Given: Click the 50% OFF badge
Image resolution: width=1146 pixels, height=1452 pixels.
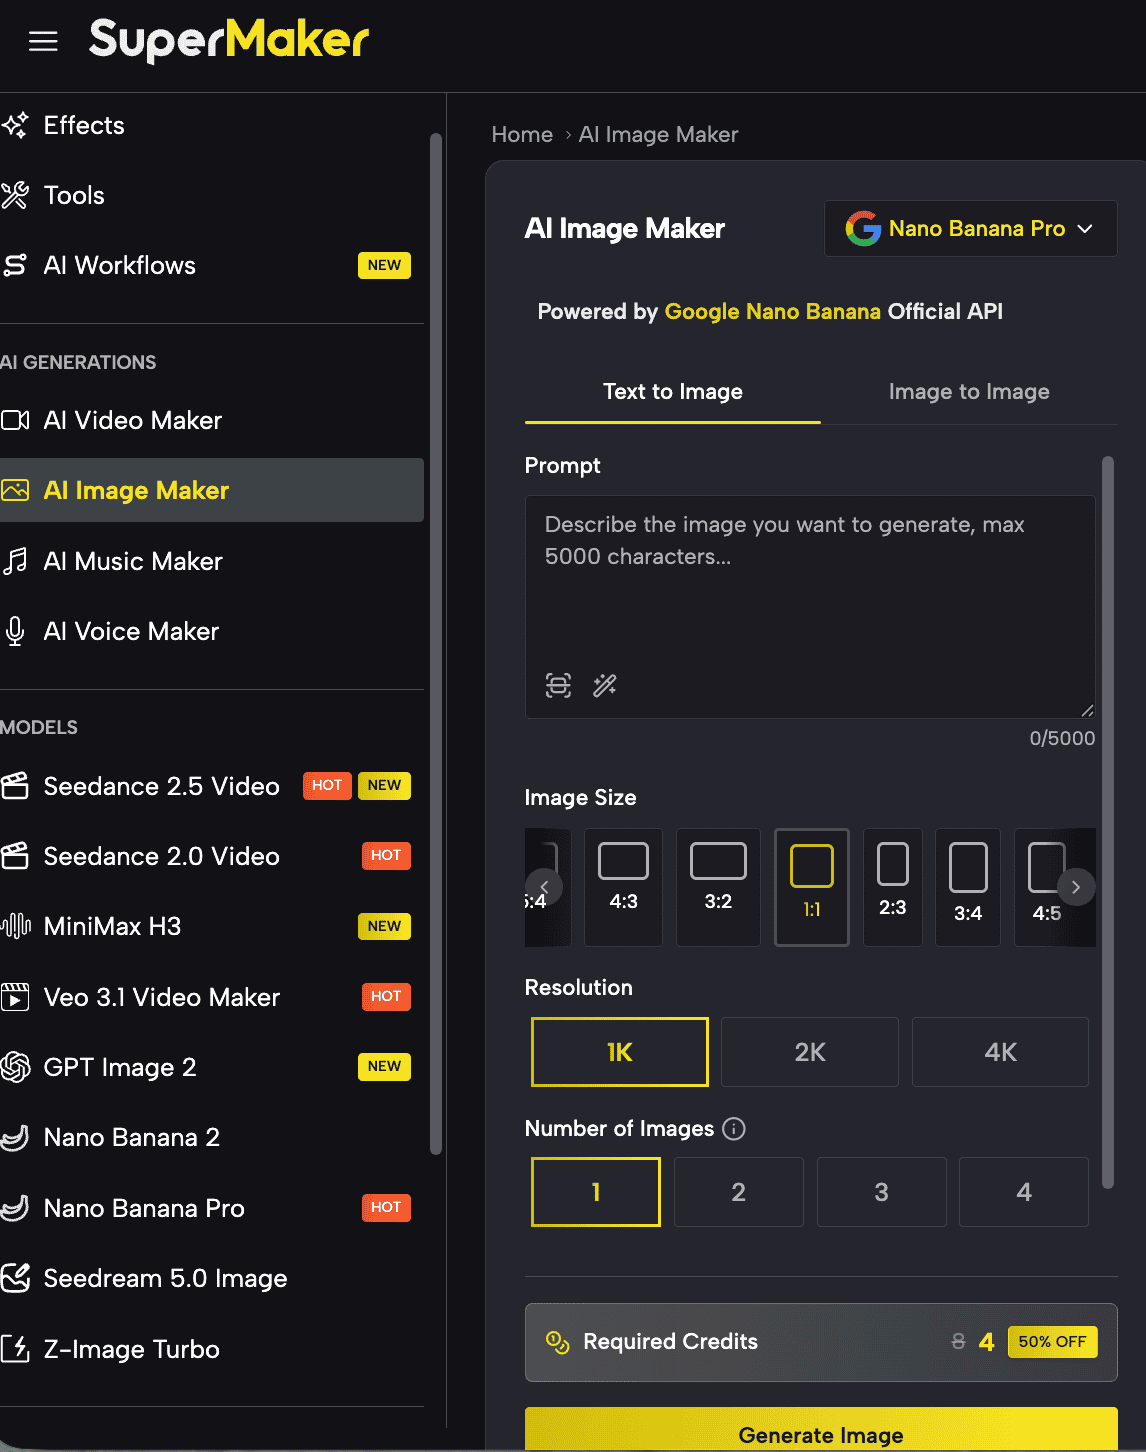Looking at the screenshot, I should [1052, 1342].
